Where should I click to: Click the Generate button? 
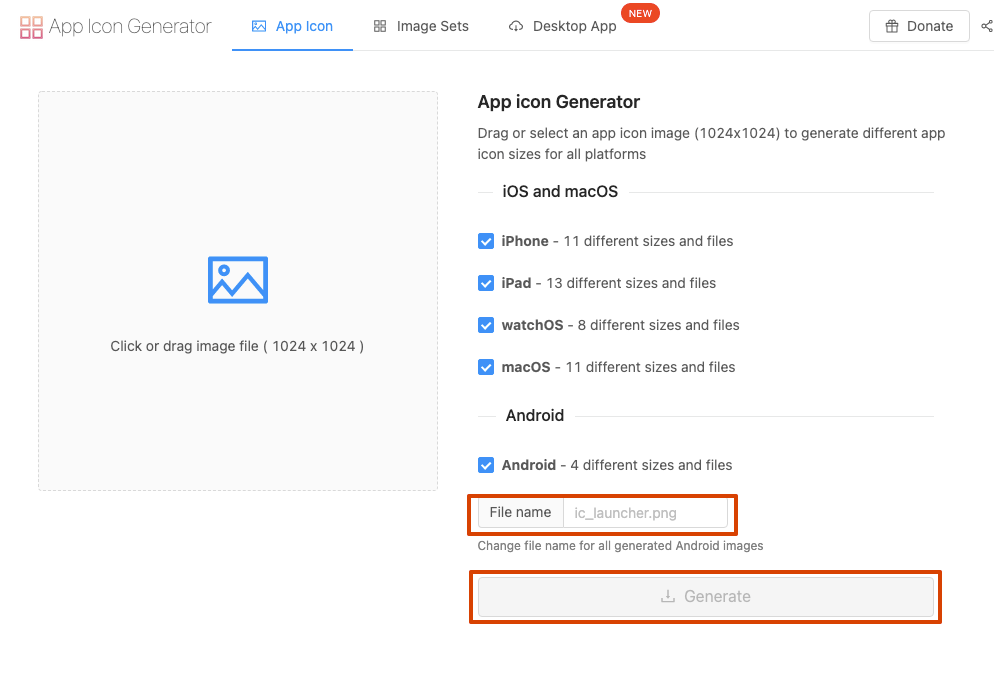(706, 596)
